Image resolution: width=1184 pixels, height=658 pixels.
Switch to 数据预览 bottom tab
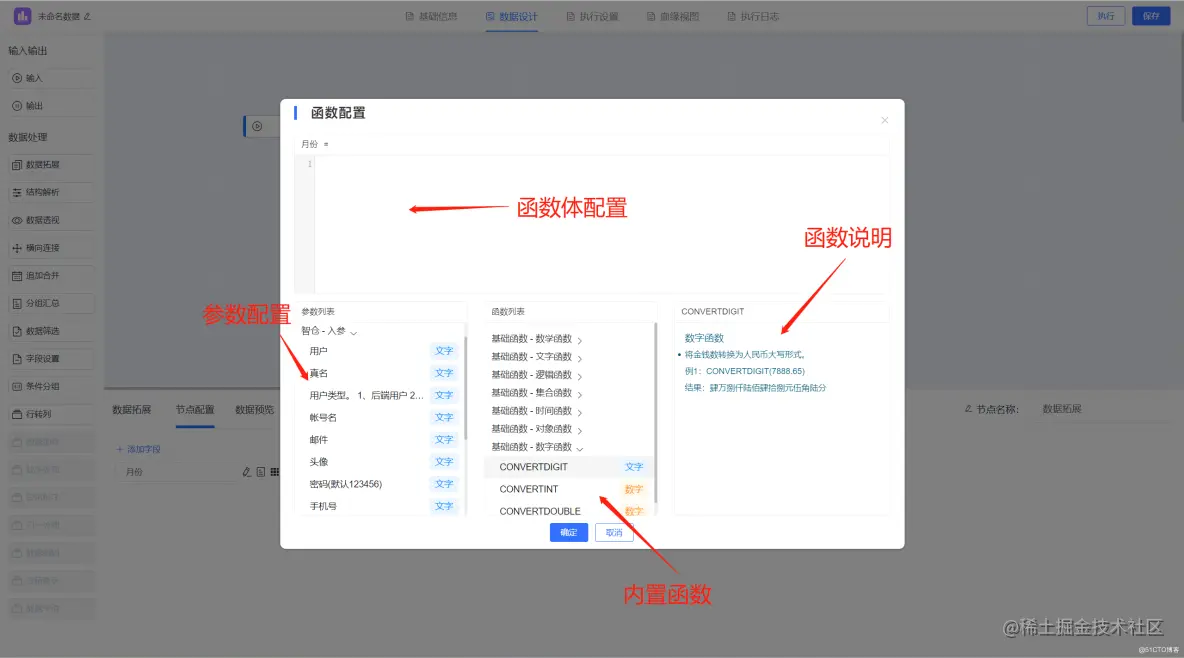pos(254,409)
